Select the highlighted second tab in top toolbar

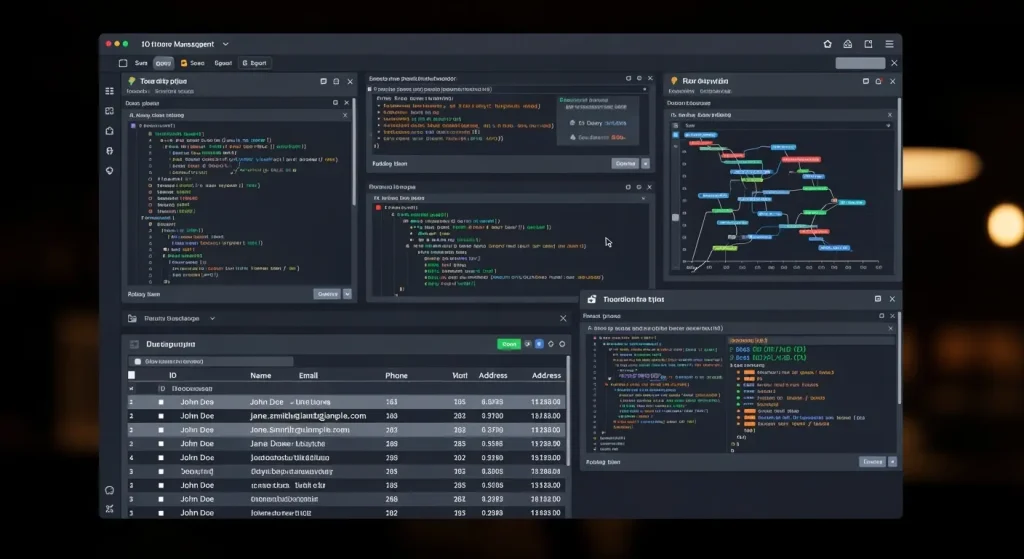tap(163, 63)
